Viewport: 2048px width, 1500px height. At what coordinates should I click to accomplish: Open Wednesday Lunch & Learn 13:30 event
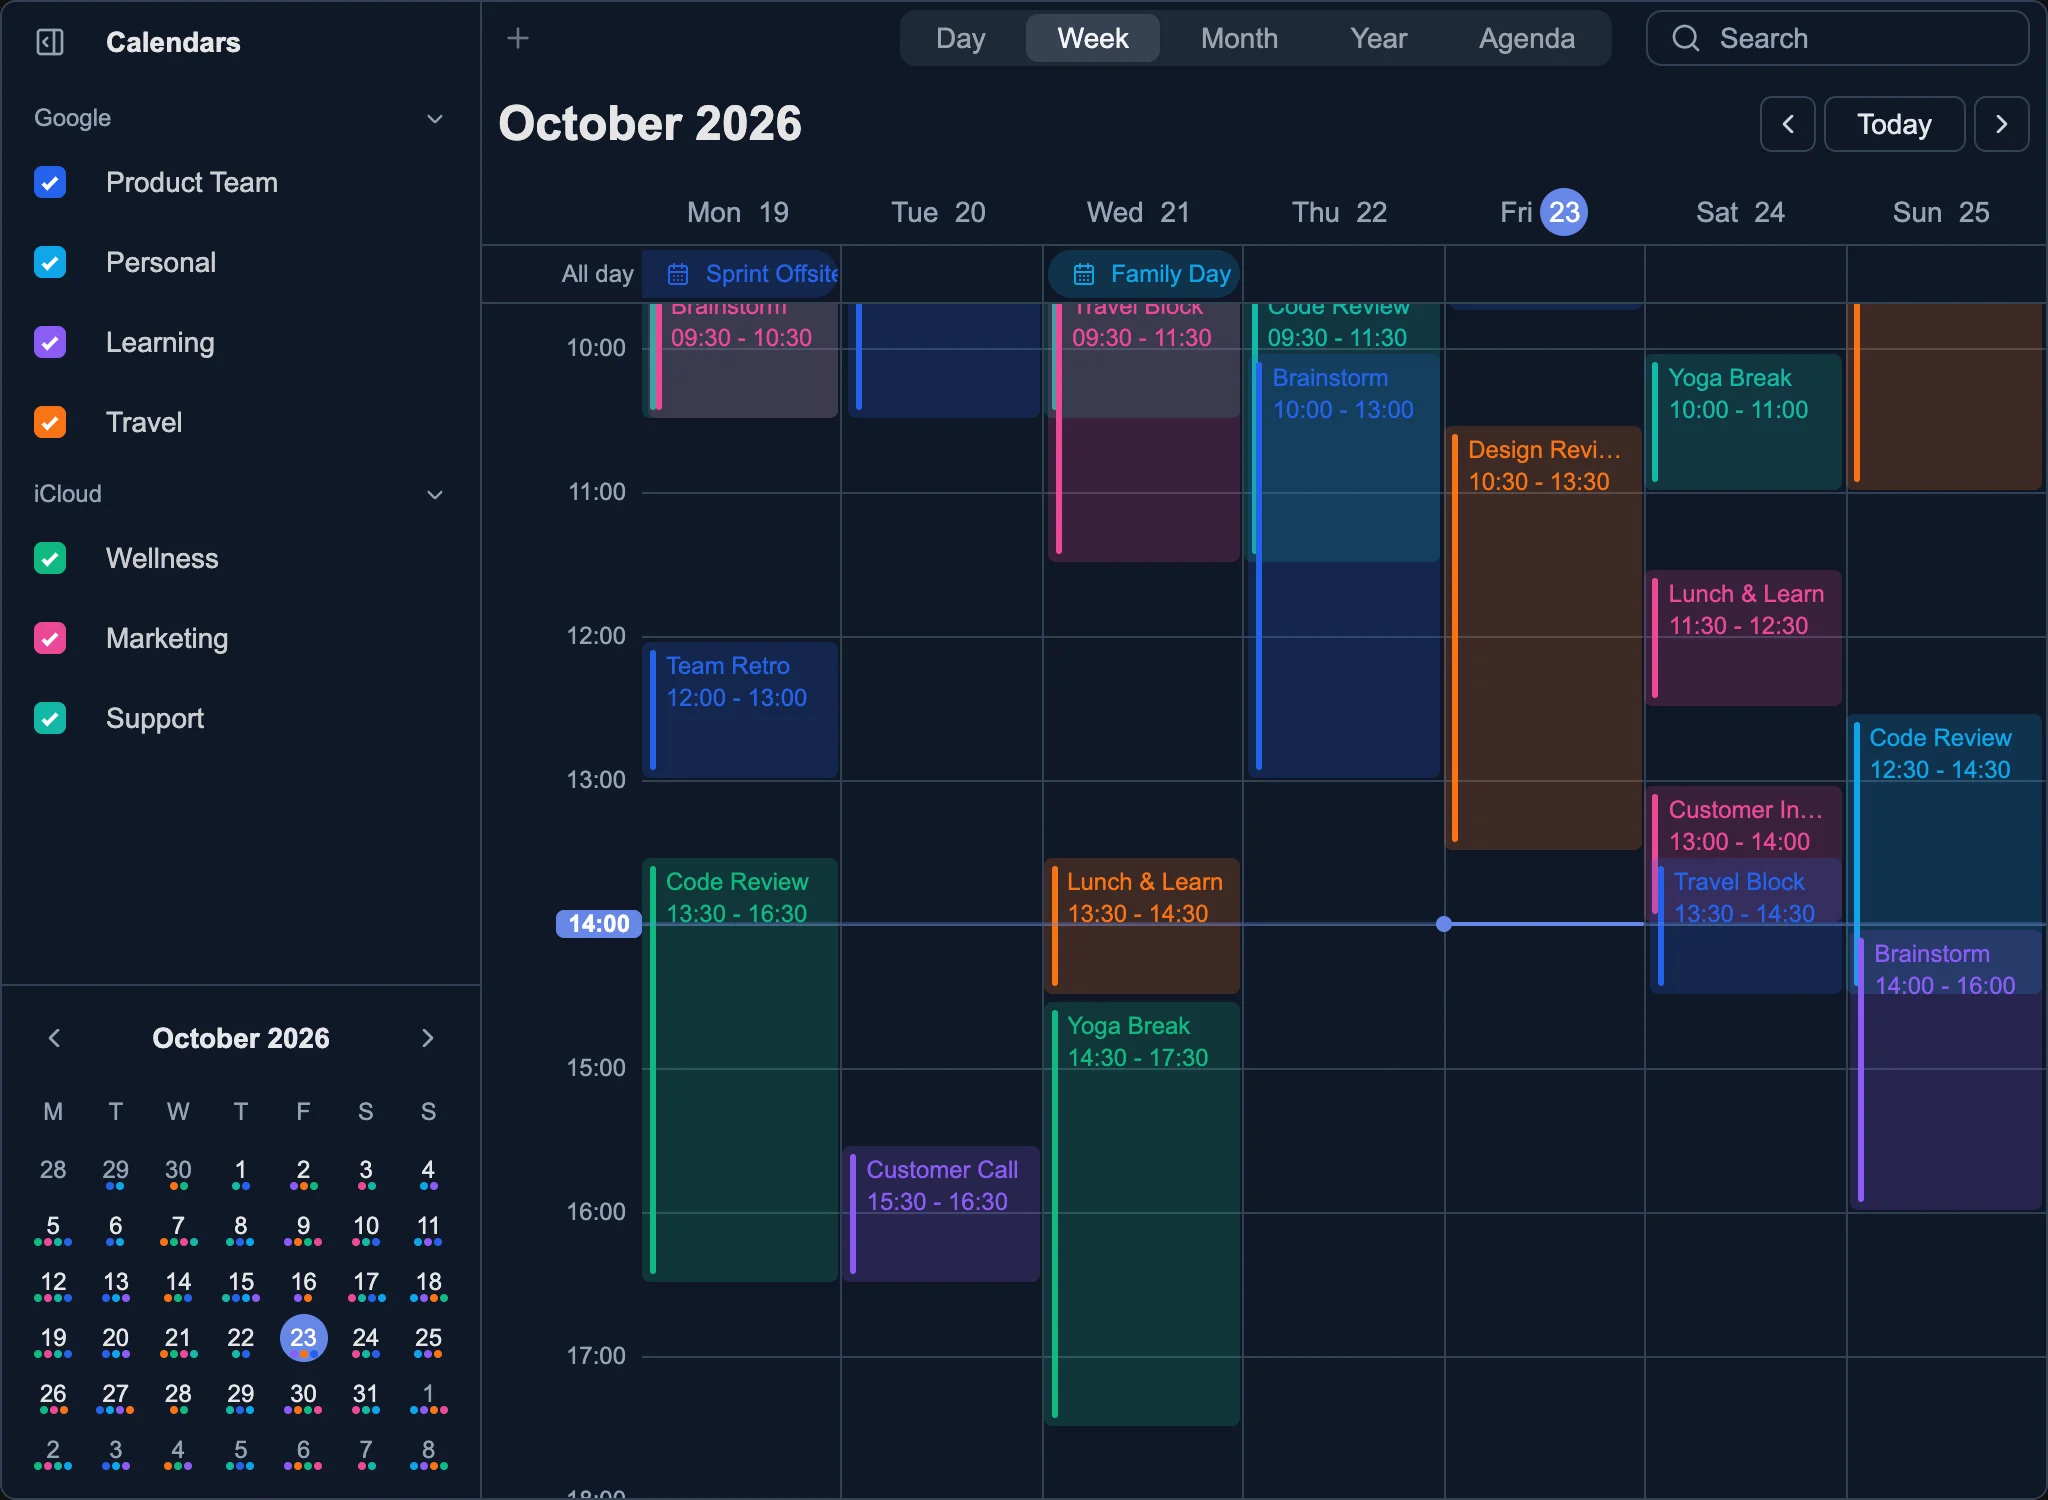tap(1142, 925)
